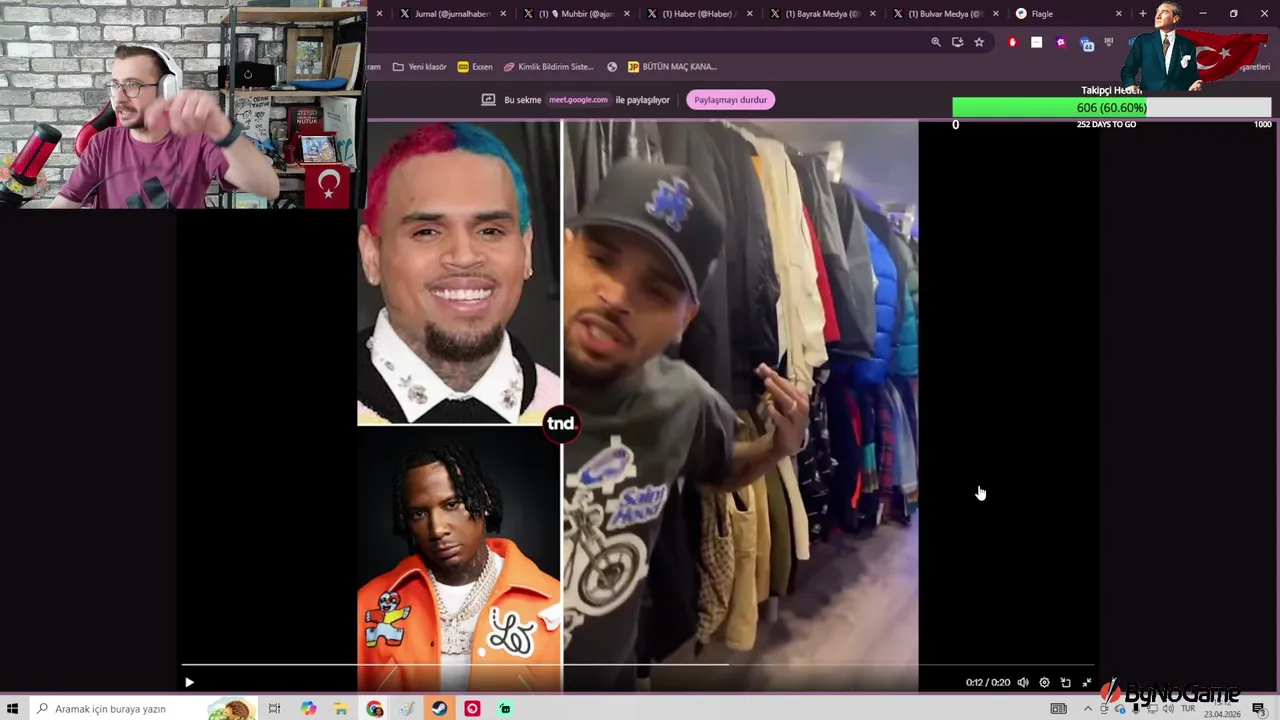Open the notification center icon
1280x720 pixels.
(1258, 709)
